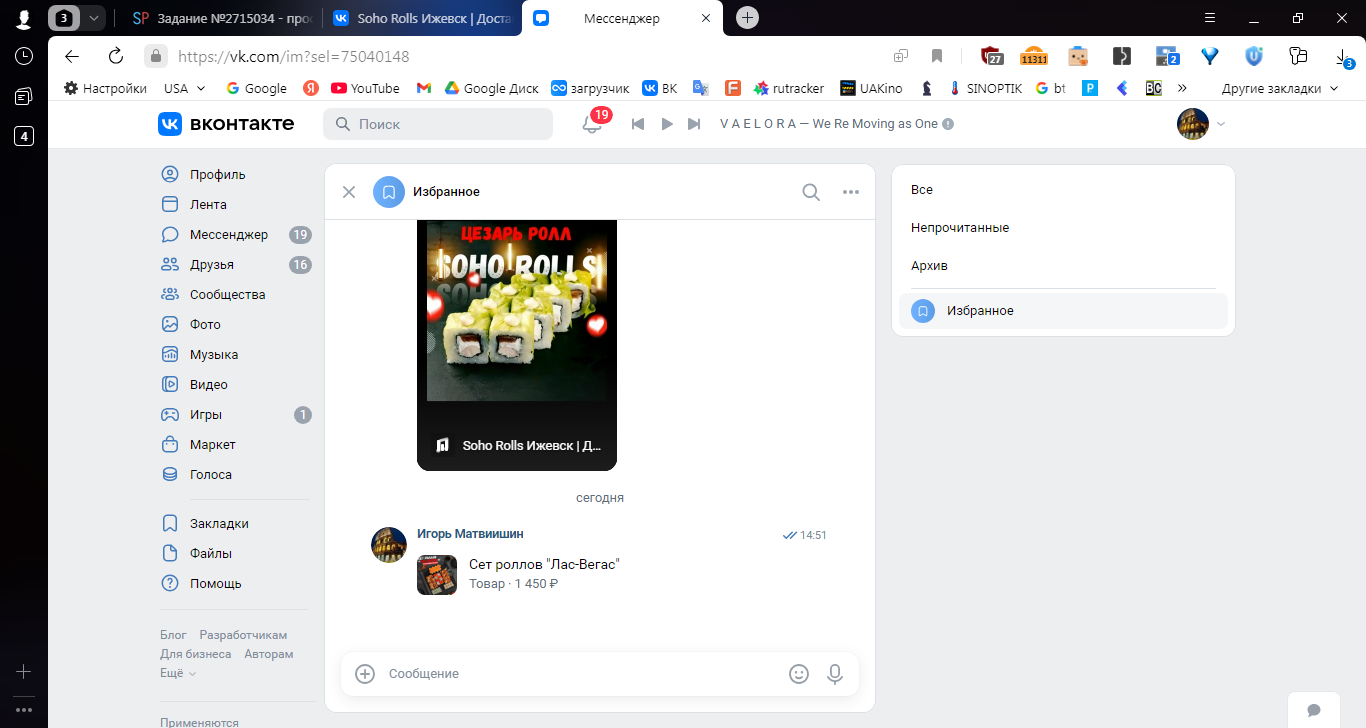
Task: Focus the VK Поиск search box
Action: point(438,124)
